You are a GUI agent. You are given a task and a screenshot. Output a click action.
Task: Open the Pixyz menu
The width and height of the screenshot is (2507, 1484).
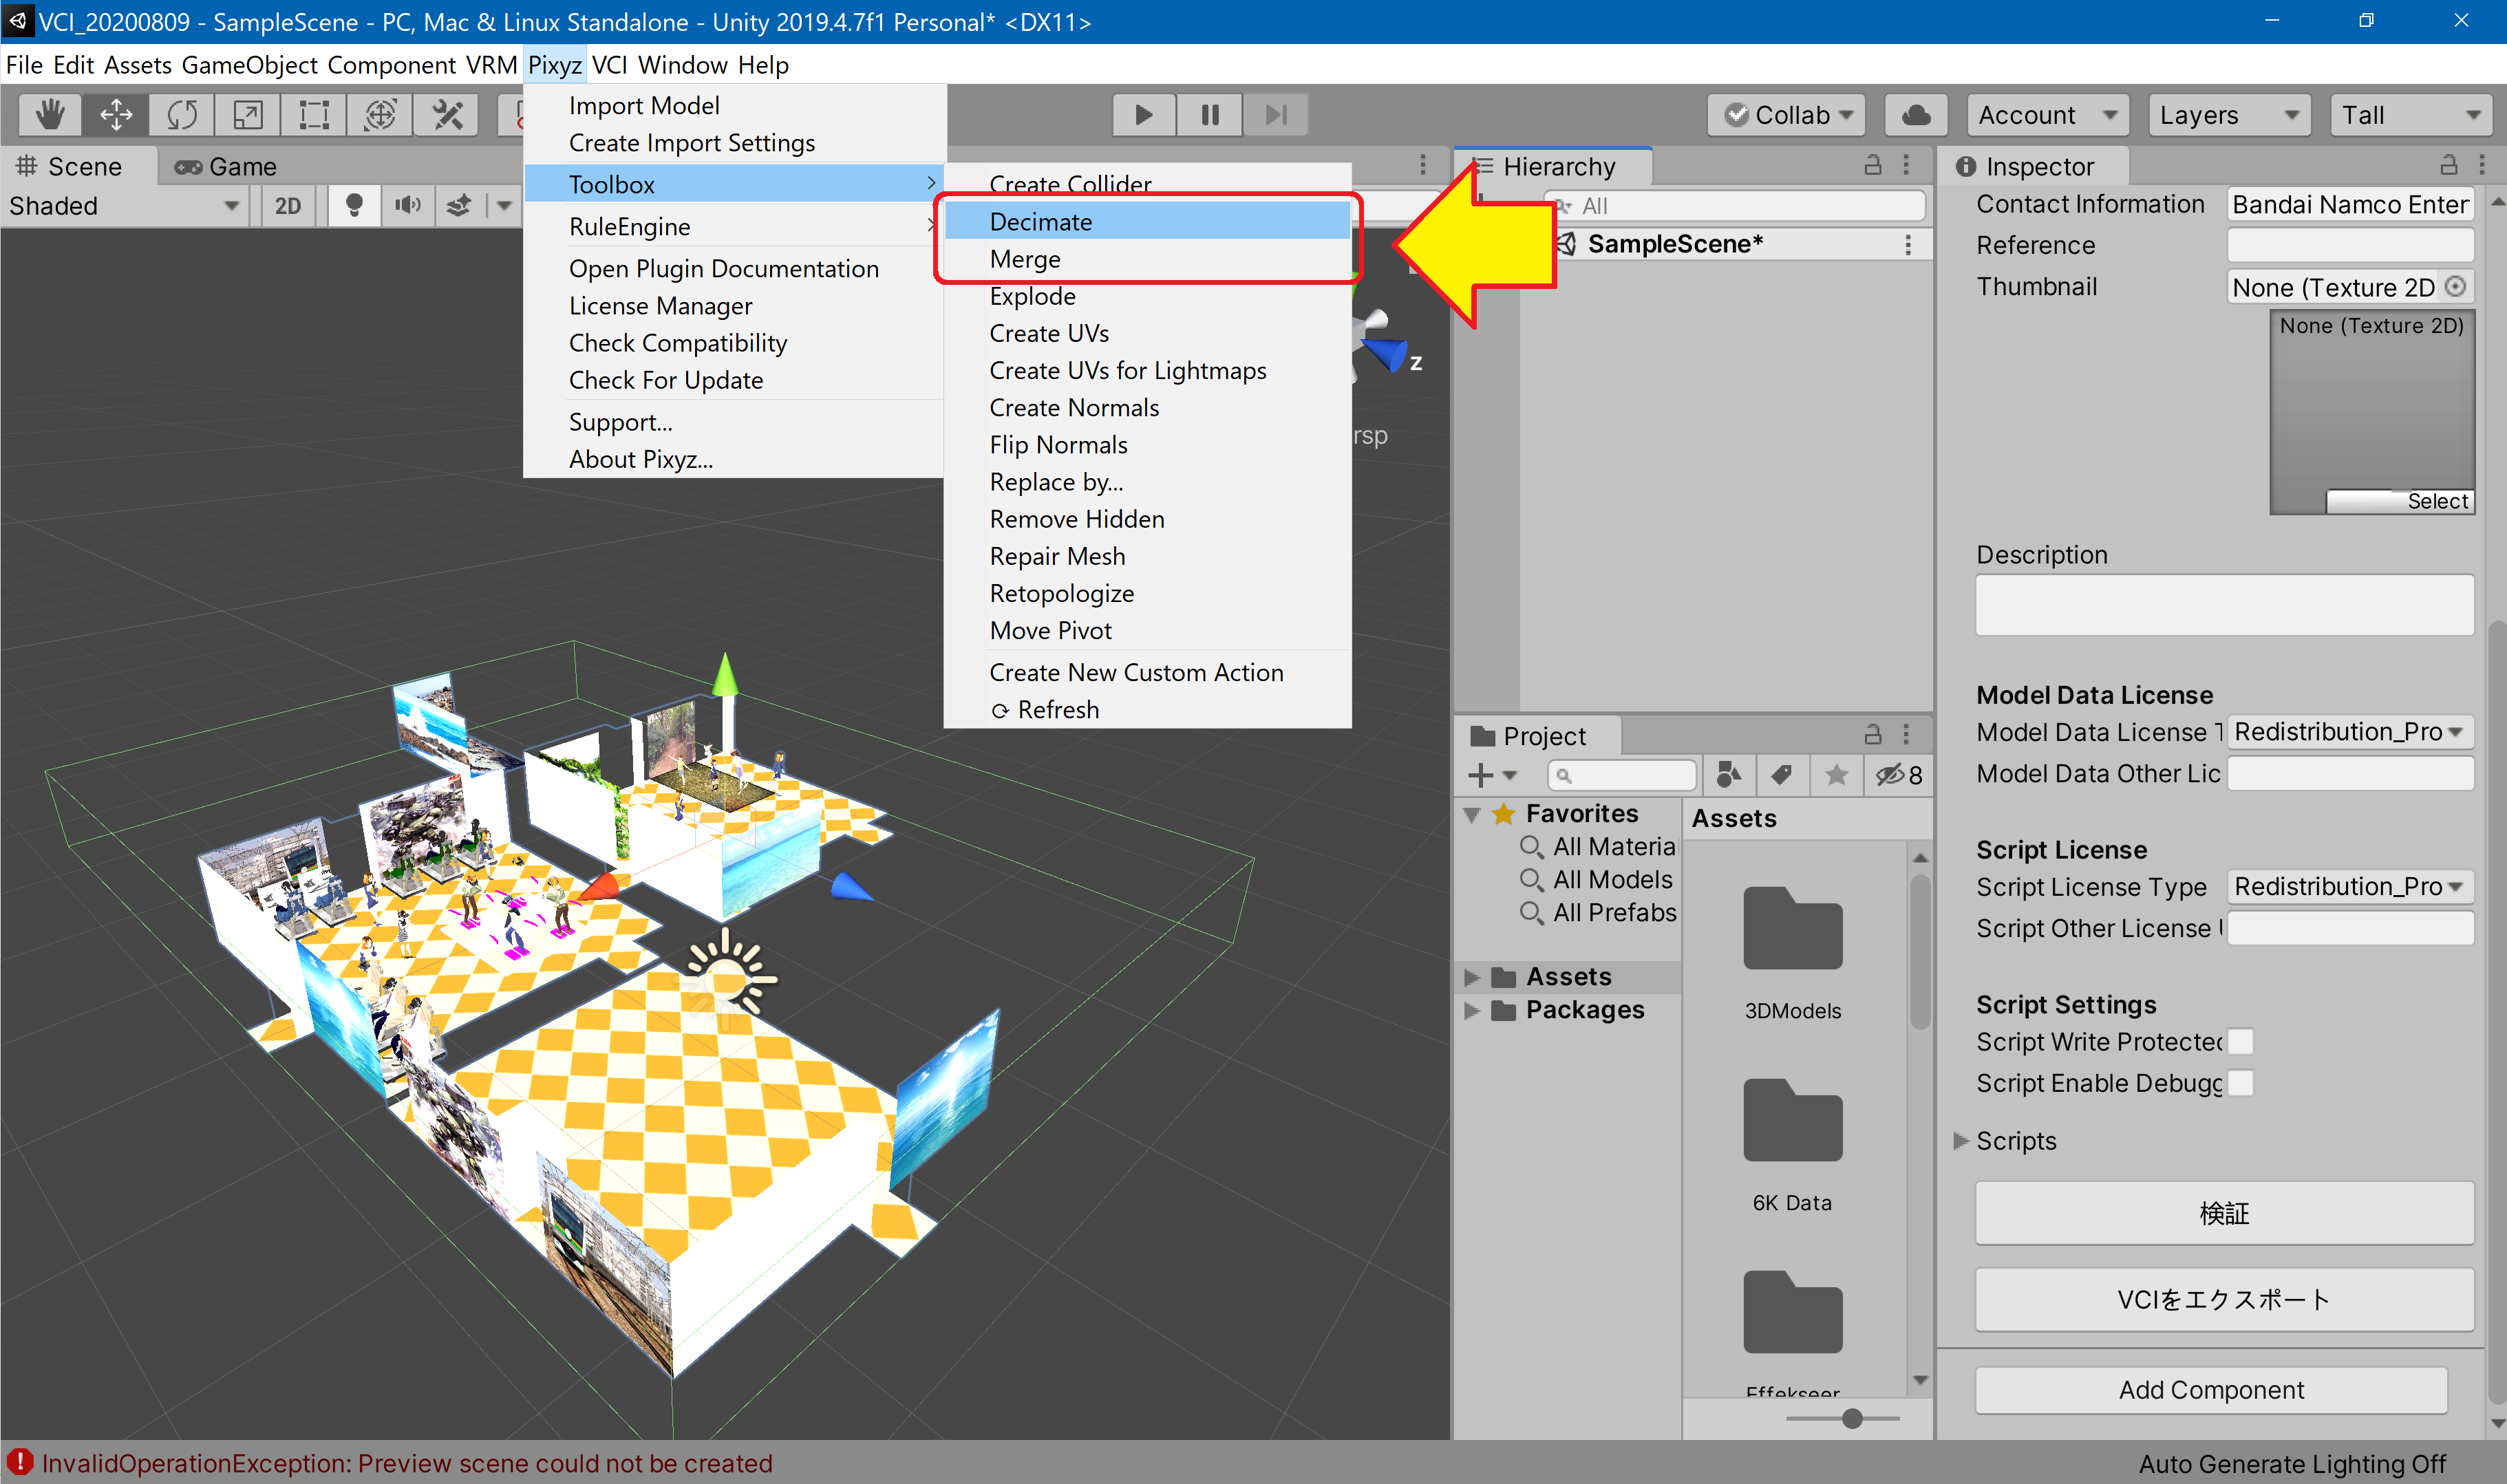click(x=555, y=65)
